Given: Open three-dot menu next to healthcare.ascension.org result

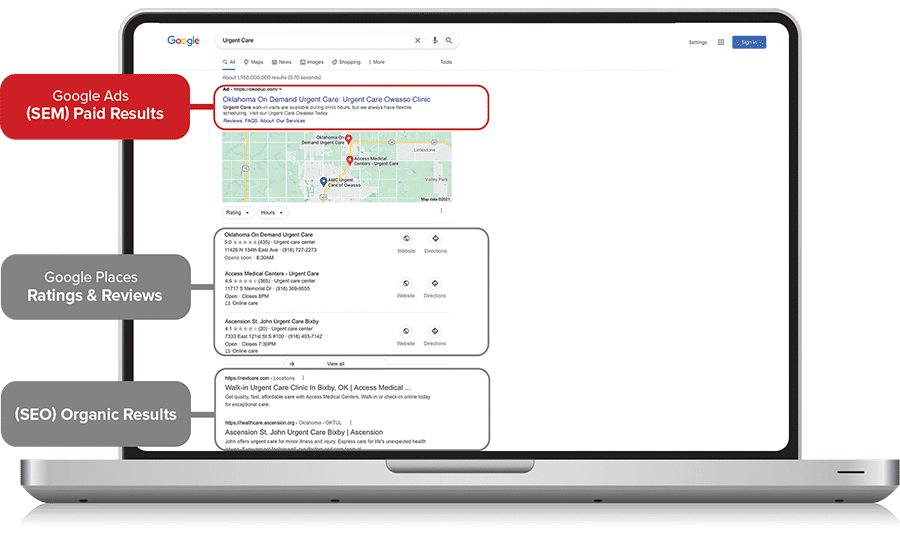Looking at the screenshot, I should point(350,423).
